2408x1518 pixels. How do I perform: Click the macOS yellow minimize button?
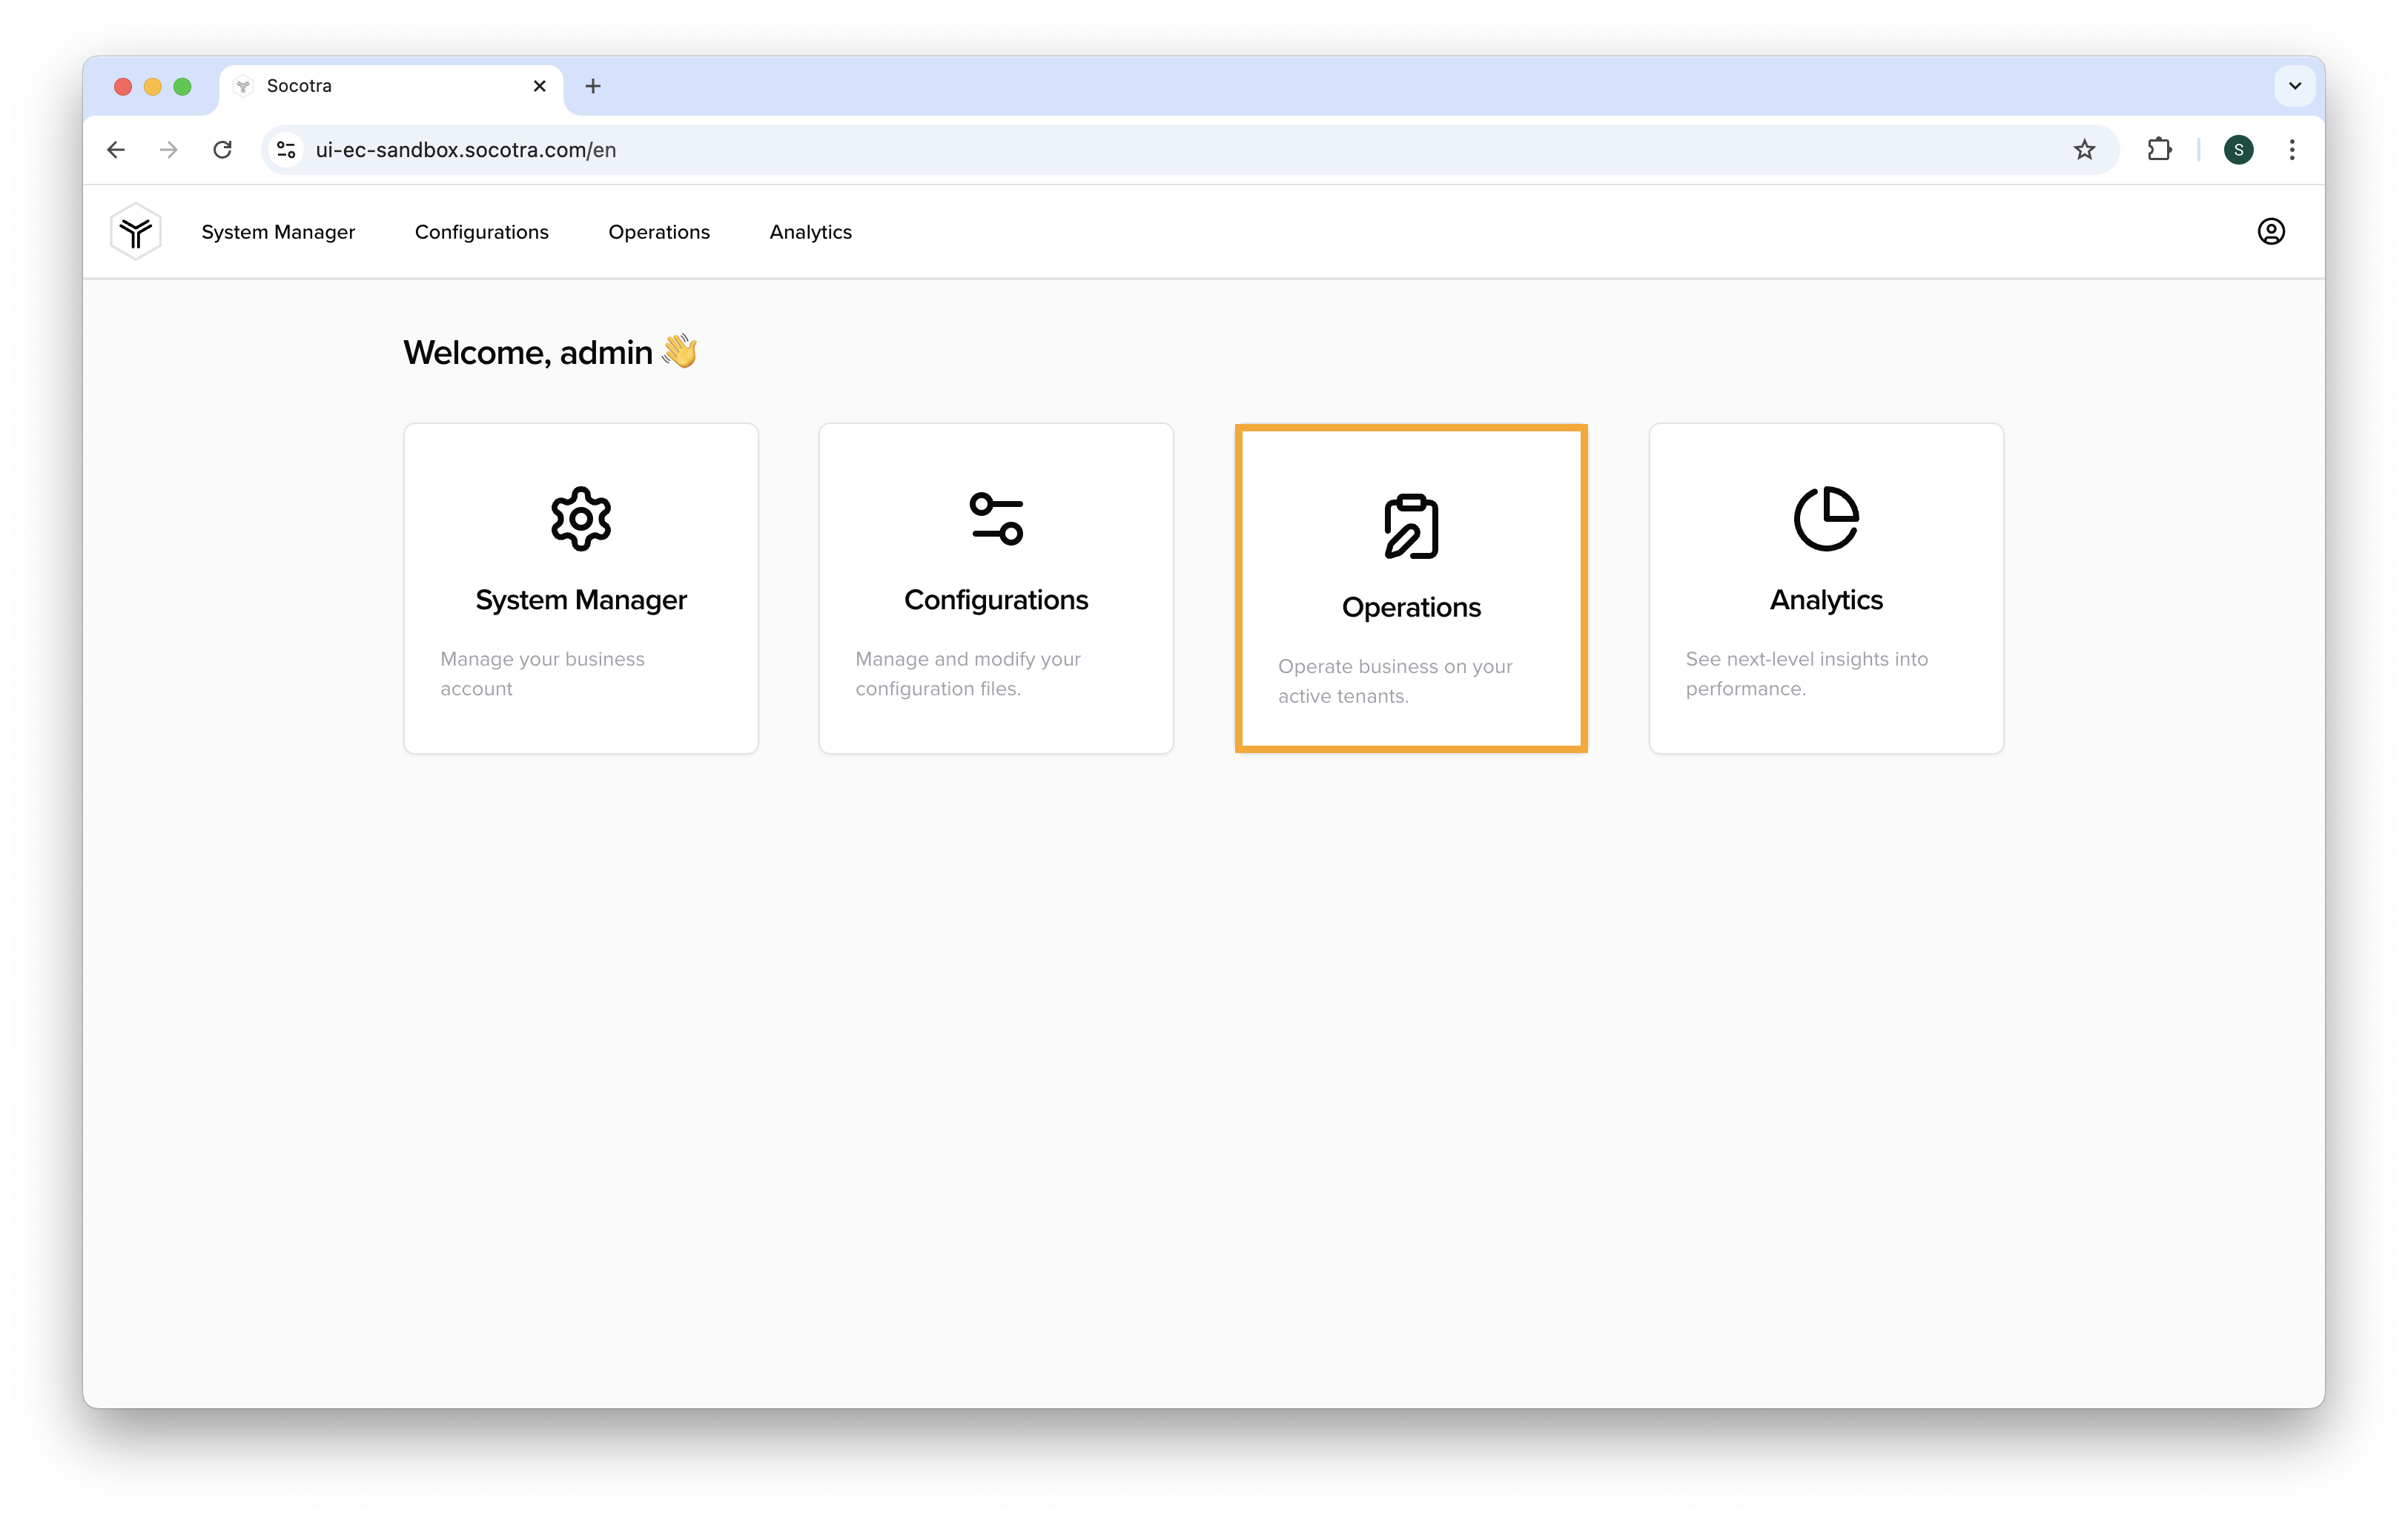[x=153, y=87]
